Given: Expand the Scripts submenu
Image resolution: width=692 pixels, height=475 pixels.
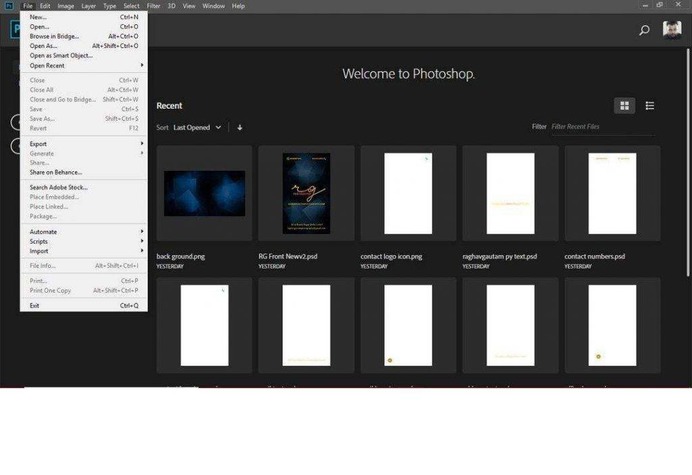Looking at the screenshot, I should click(x=84, y=241).
